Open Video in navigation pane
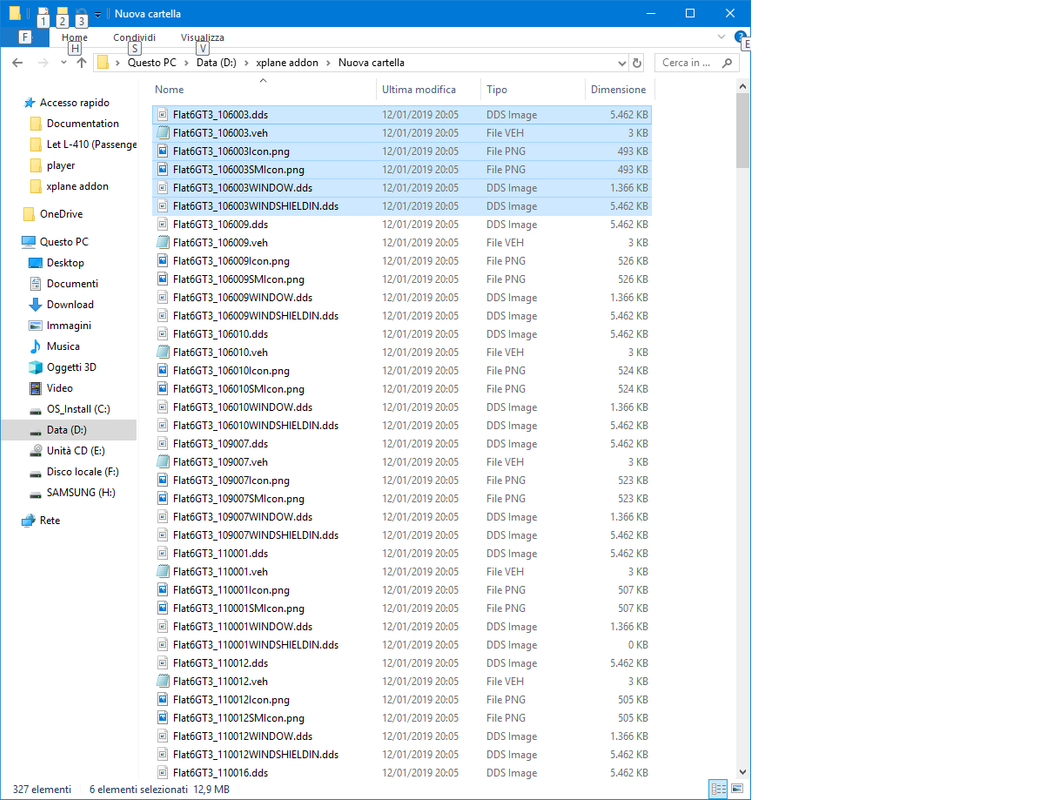This screenshot has width=1053, height=800. point(59,388)
